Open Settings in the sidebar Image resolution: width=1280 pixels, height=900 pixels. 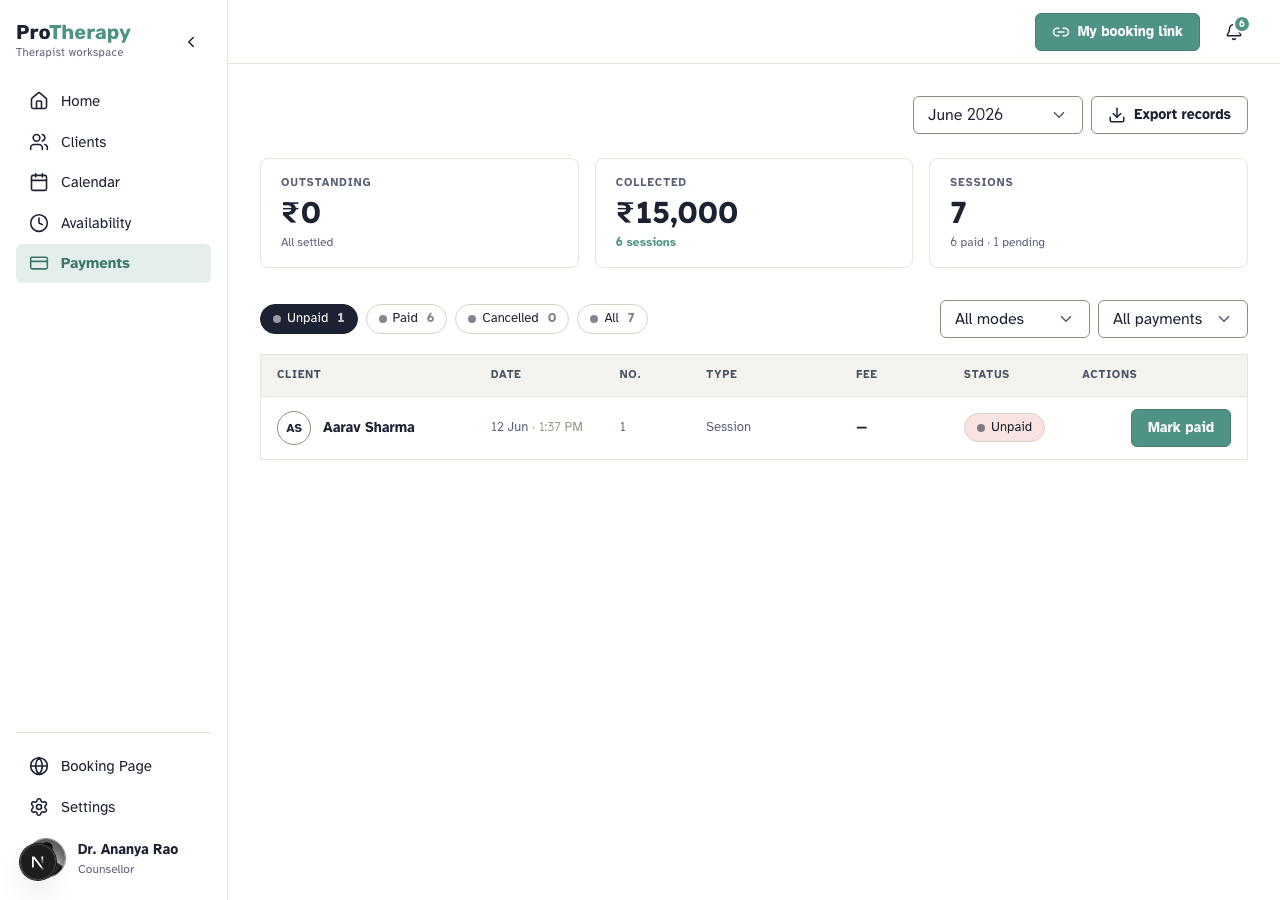(113, 807)
